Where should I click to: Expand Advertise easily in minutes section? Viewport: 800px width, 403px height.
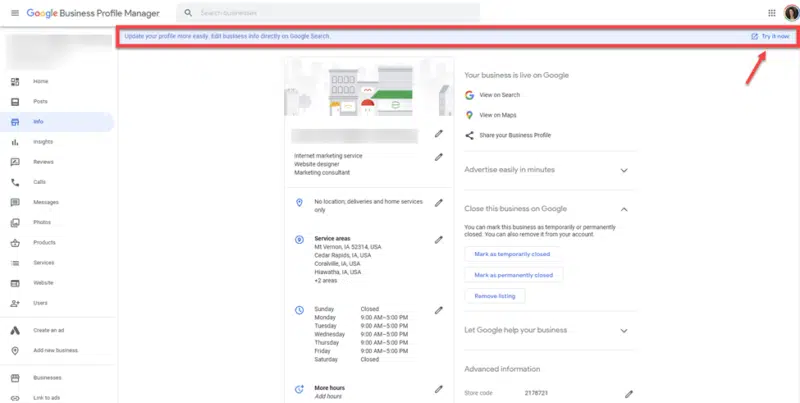point(624,170)
